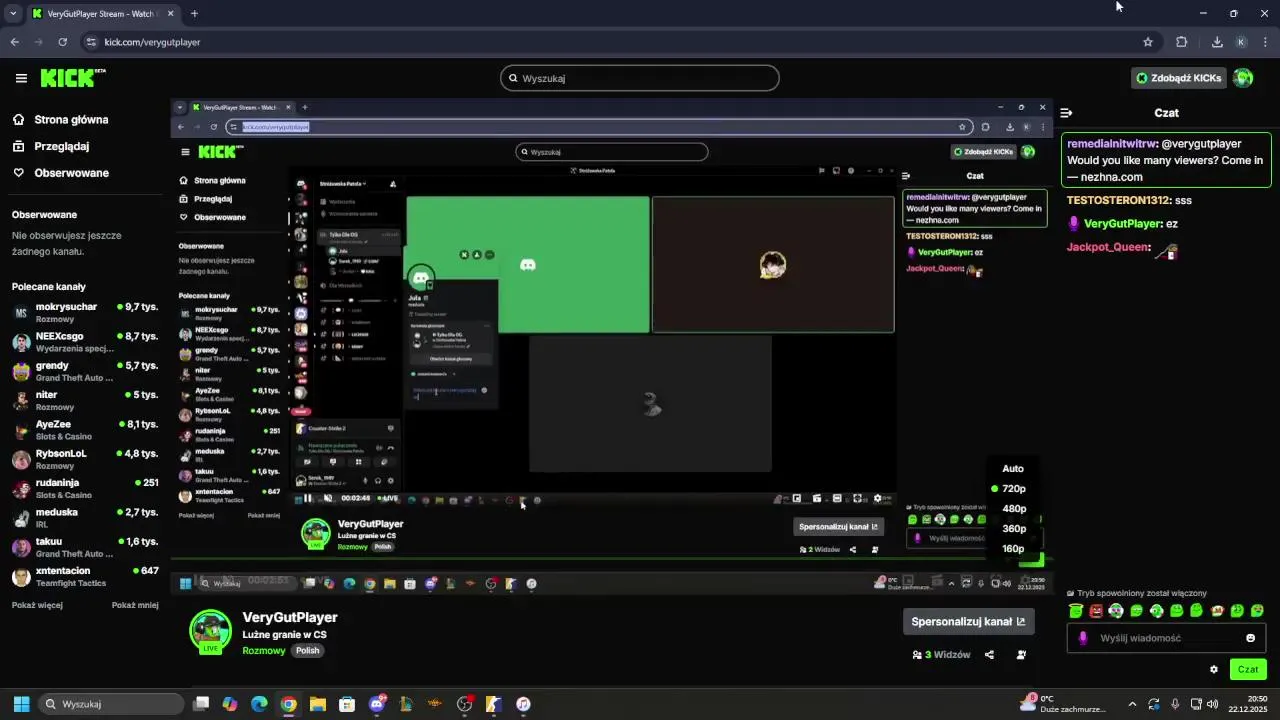Select Auto video quality
This screenshot has width=1280, height=720.
click(x=1013, y=469)
